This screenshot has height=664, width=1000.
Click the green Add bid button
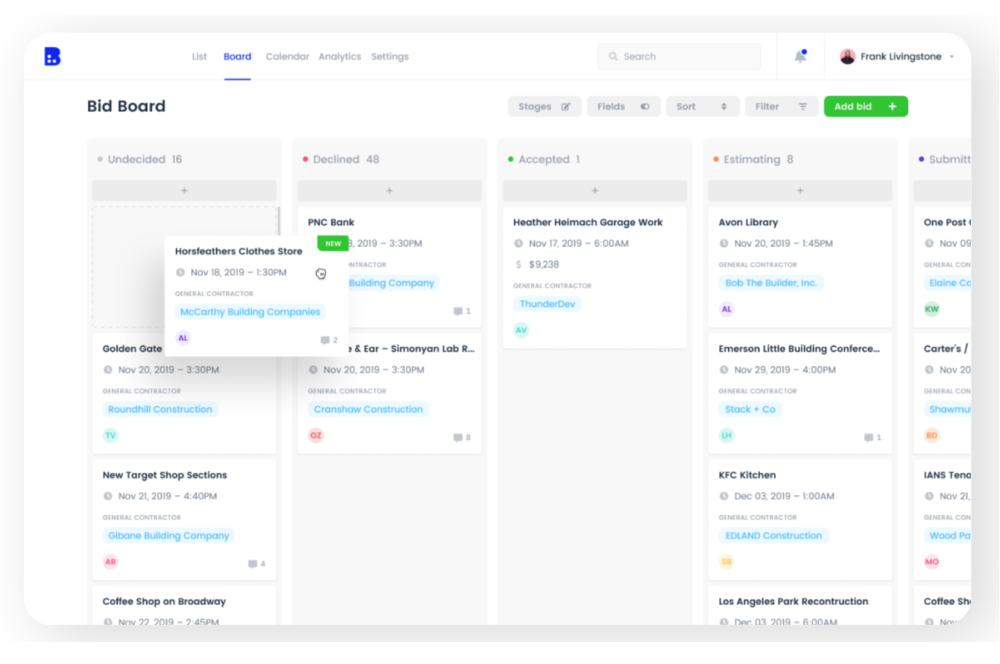[x=865, y=107]
